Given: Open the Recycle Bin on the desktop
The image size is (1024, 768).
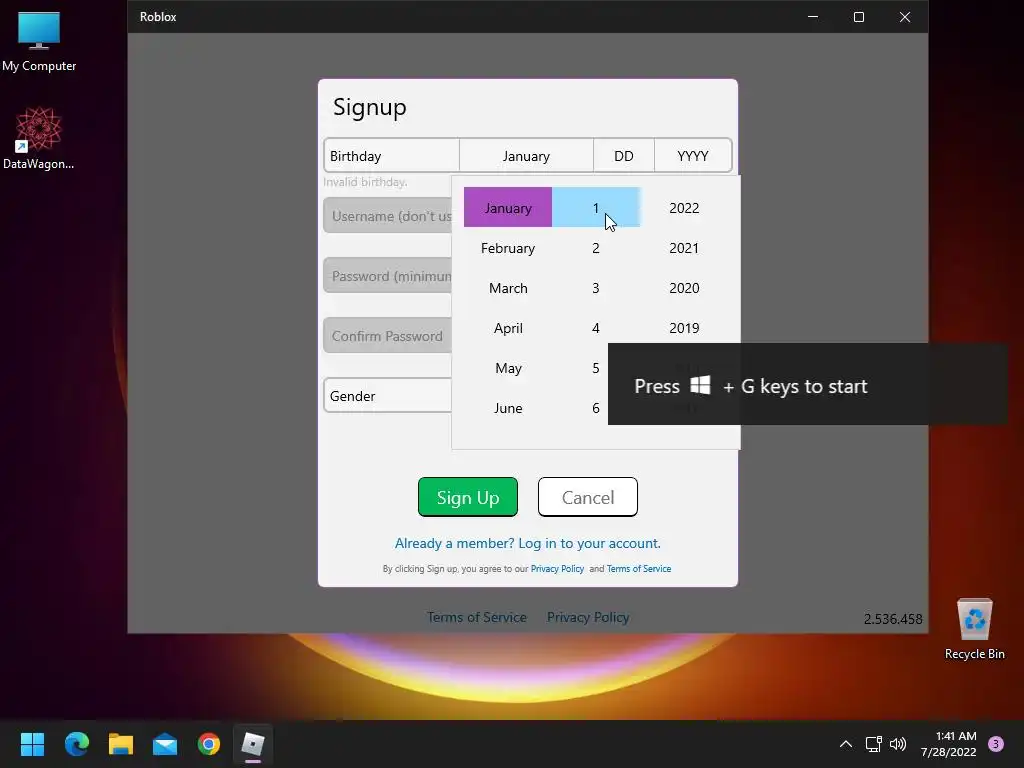Looking at the screenshot, I should (974, 629).
